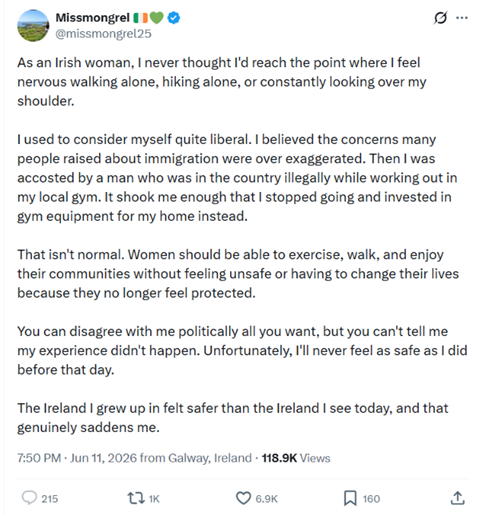Click the Jun 11, 2026 date text

click(x=103, y=458)
